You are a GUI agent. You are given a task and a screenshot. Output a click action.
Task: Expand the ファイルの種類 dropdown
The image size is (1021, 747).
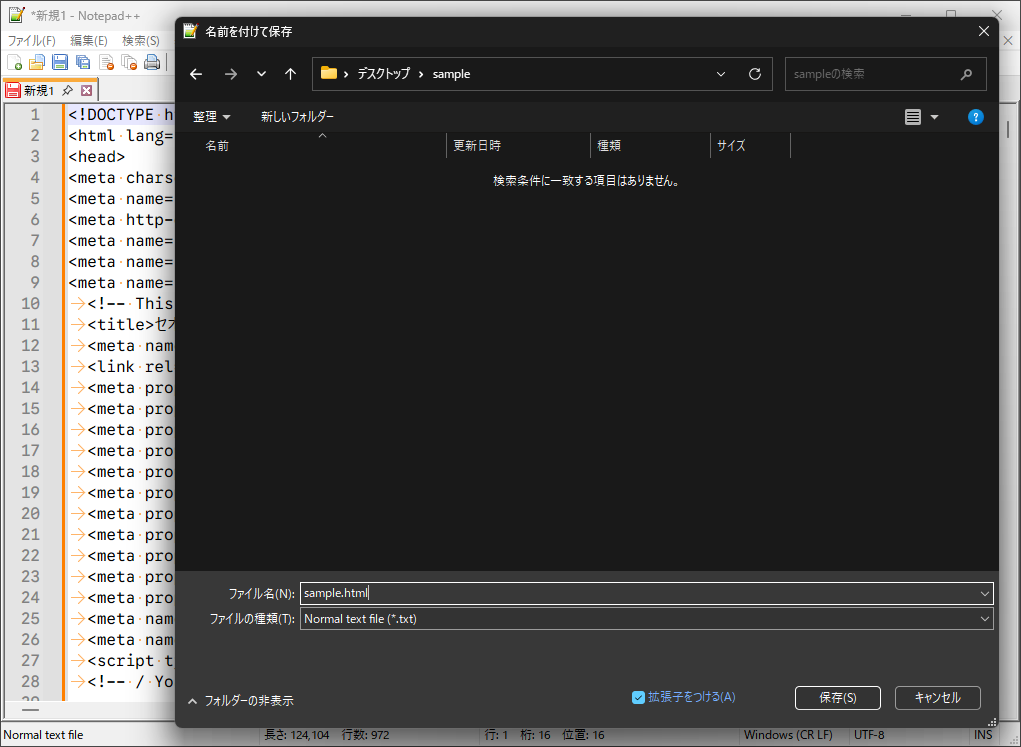coord(984,619)
